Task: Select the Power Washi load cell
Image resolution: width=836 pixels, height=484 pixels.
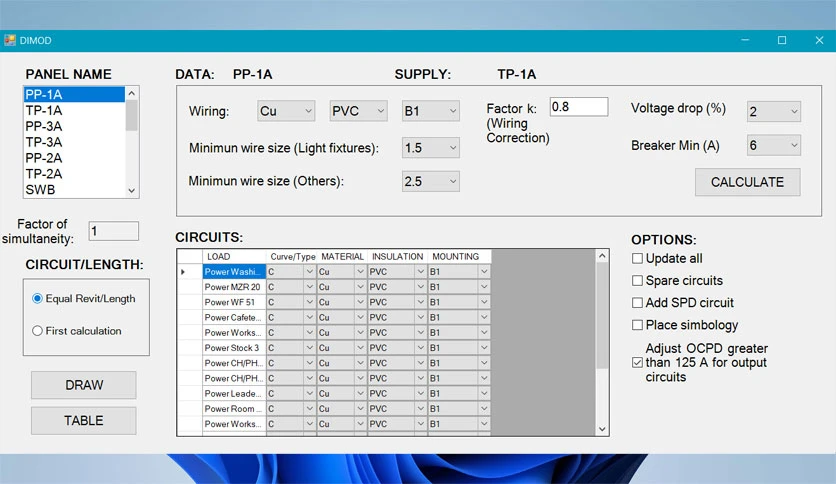Action: point(234,271)
